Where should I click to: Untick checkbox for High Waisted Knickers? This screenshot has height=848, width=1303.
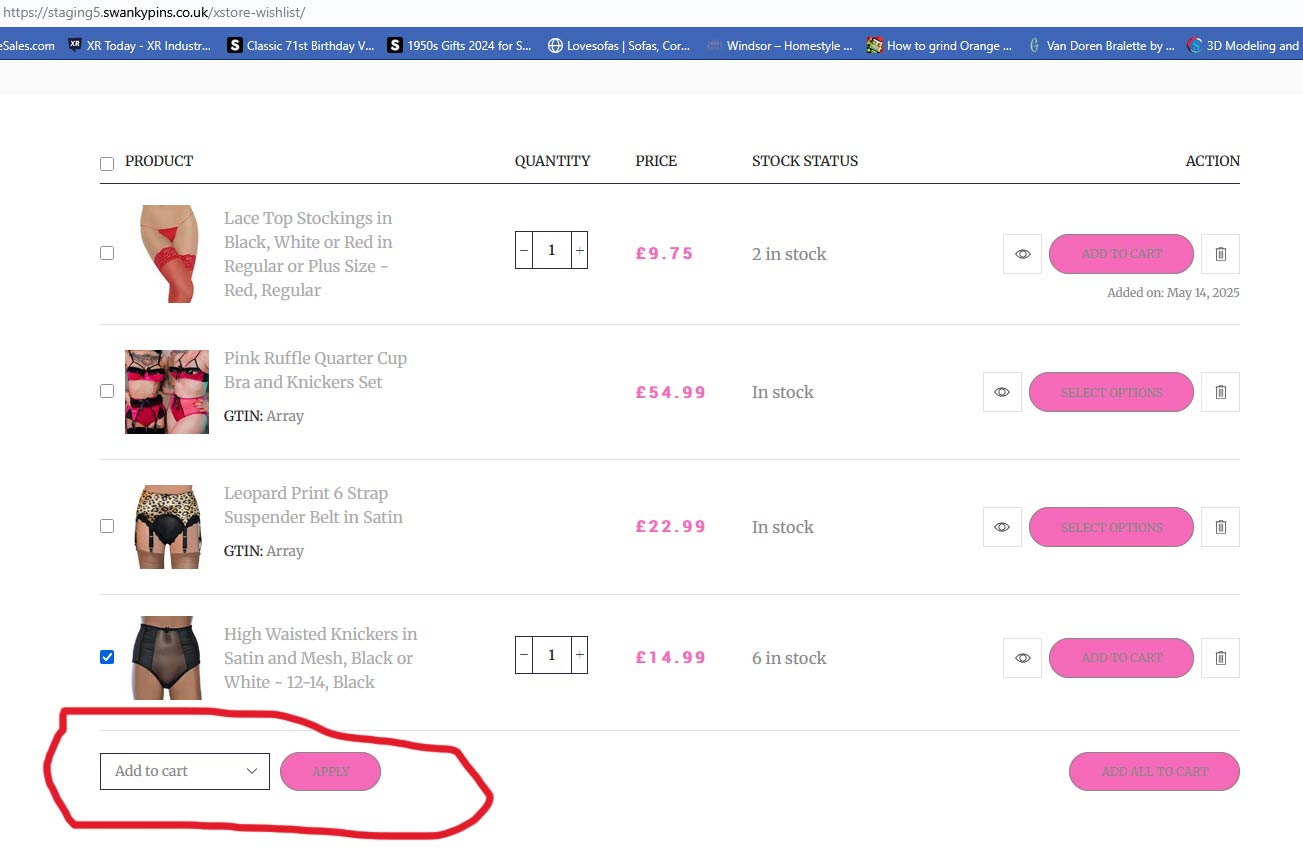pyautogui.click(x=107, y=657)
